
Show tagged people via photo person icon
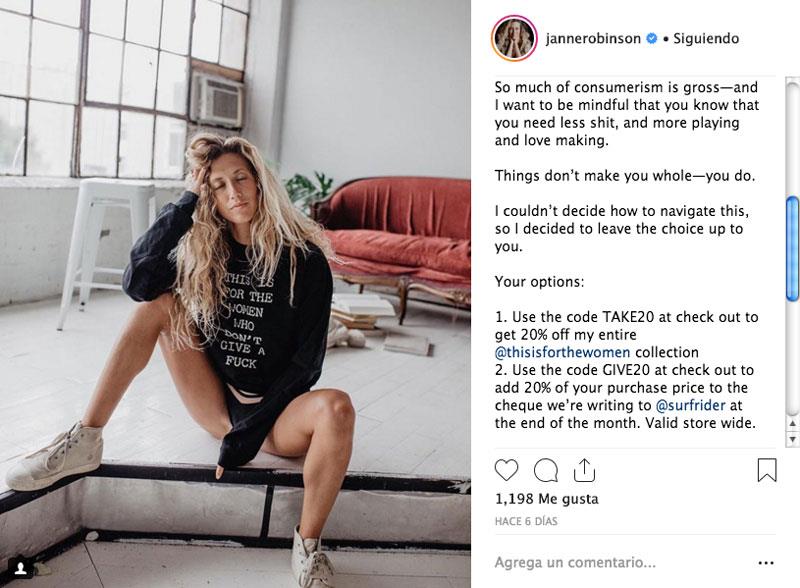coord(21,568)
